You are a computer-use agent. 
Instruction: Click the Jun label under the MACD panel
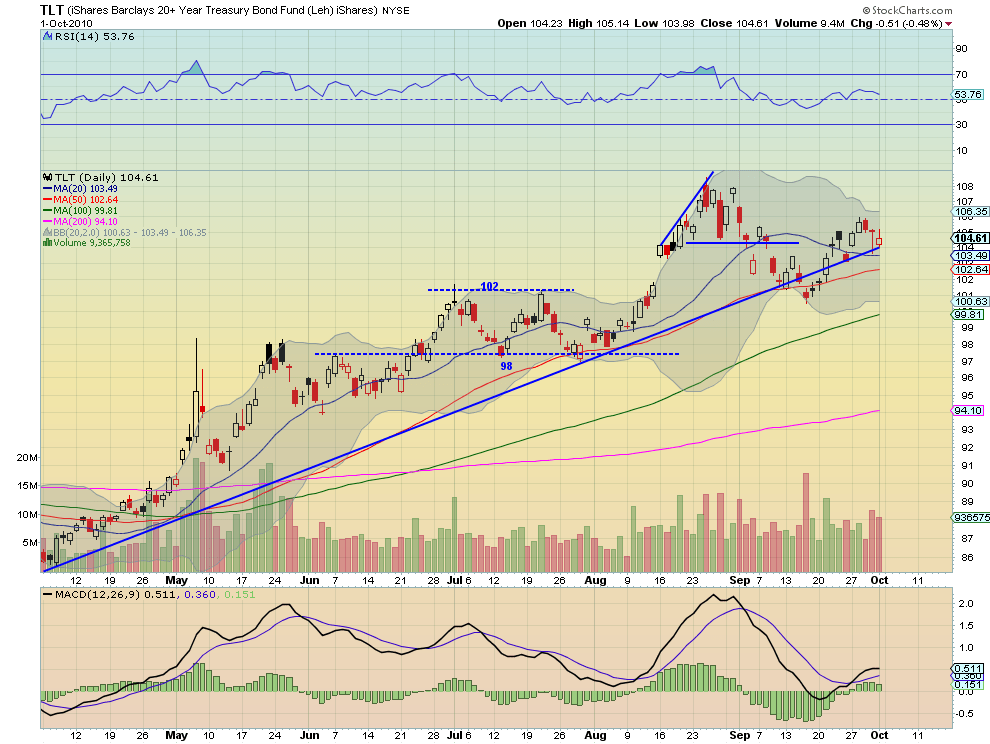click(309, 735)
